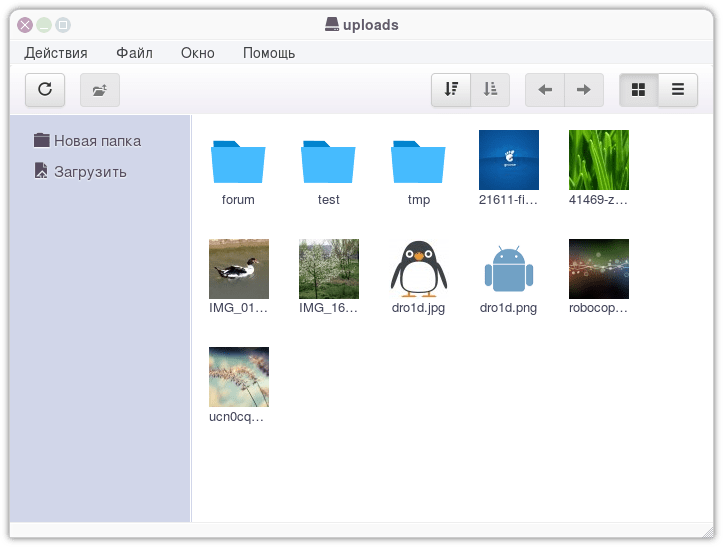Screen dimensions: 723x547
Task: Select the penguin dro1d.jpg file
Action: coord(419,268)
